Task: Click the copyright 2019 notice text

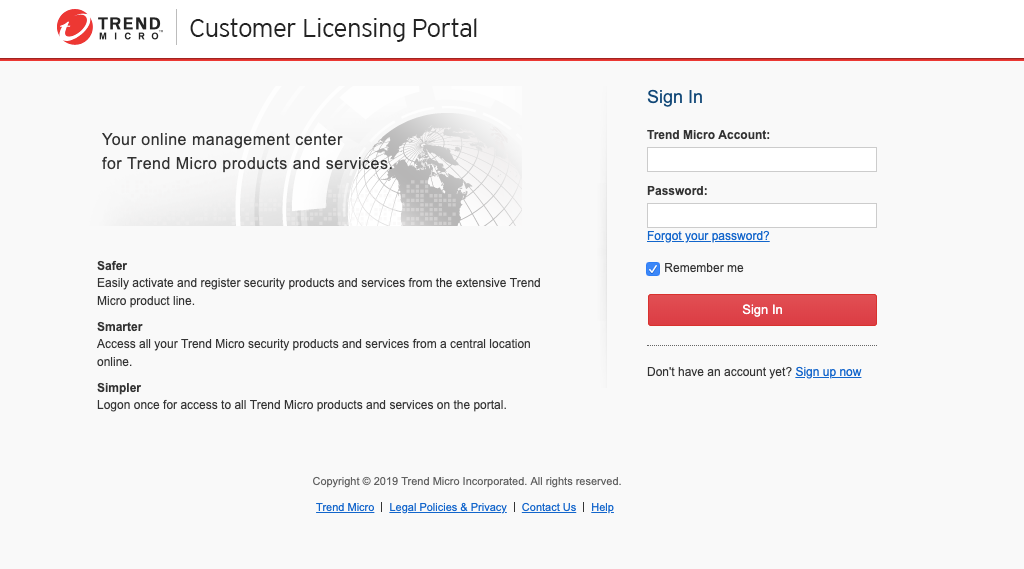Action: (466, 481)
